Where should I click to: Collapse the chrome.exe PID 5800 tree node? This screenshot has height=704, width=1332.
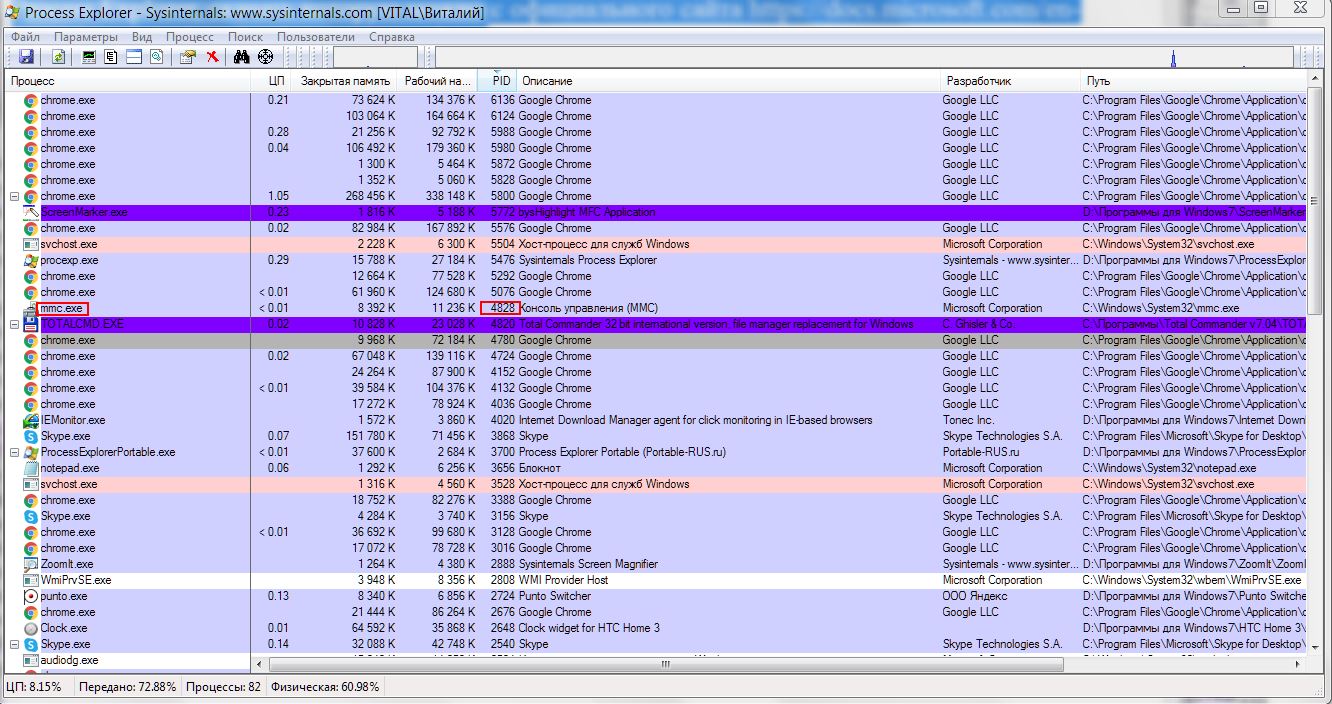[x=15, y=196]
